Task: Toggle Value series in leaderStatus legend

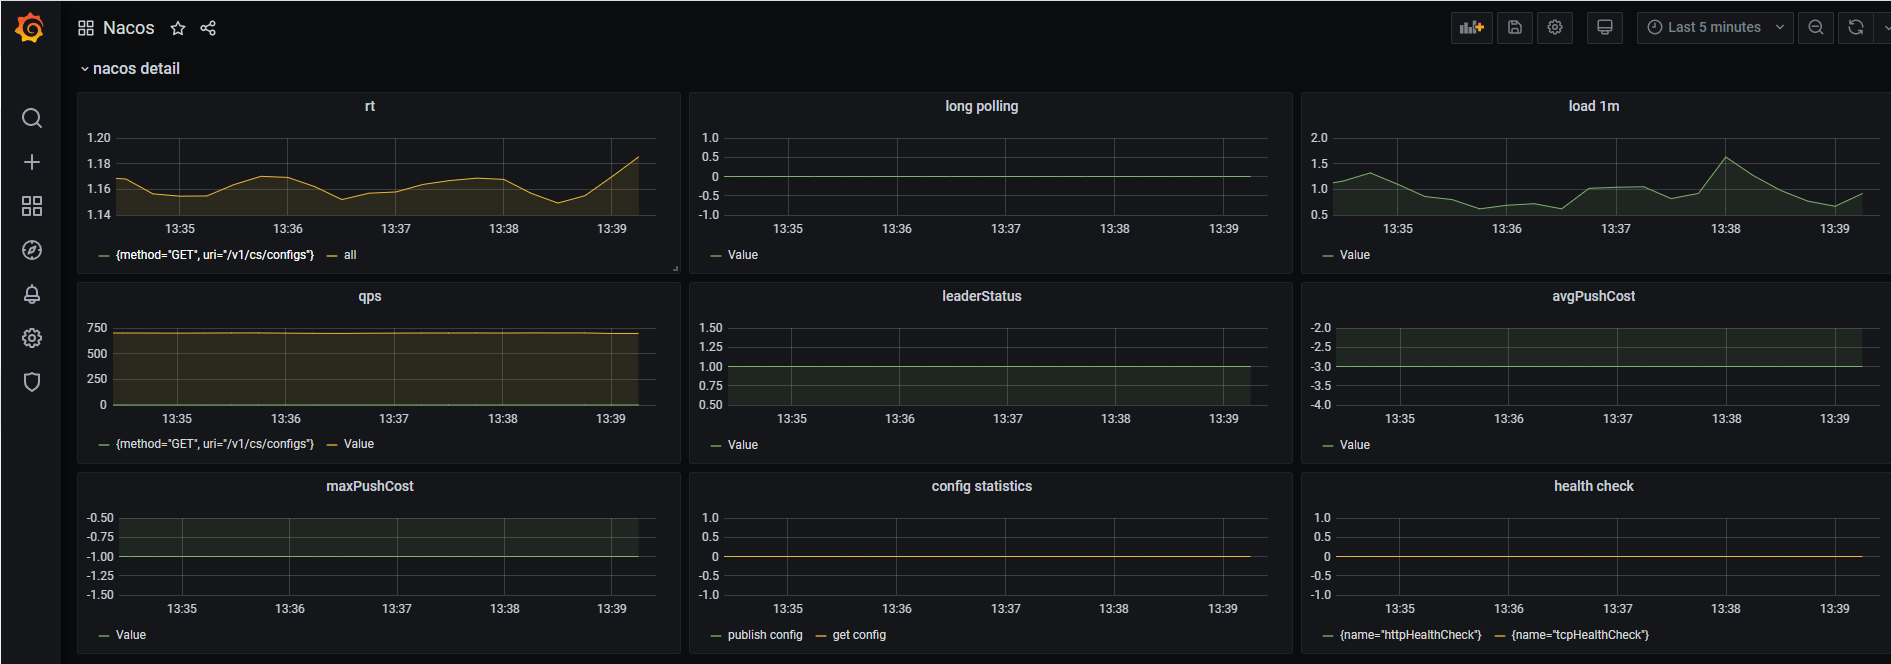Action: [x=743, y=445]
